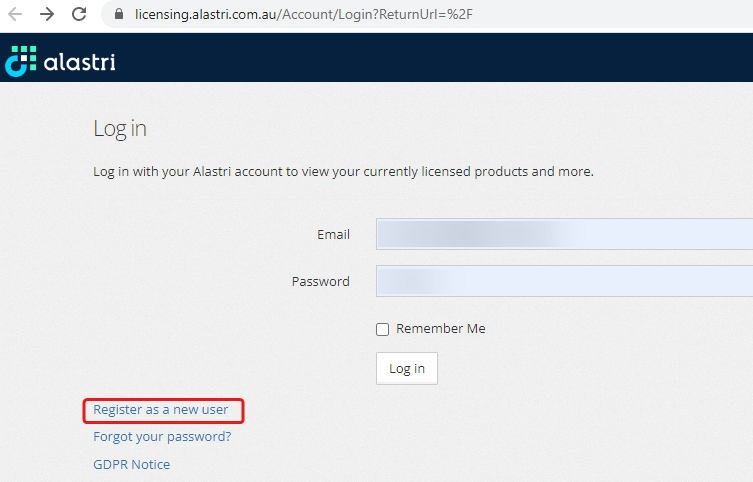Click the Alastri logo symbol
Screen dimensions: 753x482
tap(20, 61)
